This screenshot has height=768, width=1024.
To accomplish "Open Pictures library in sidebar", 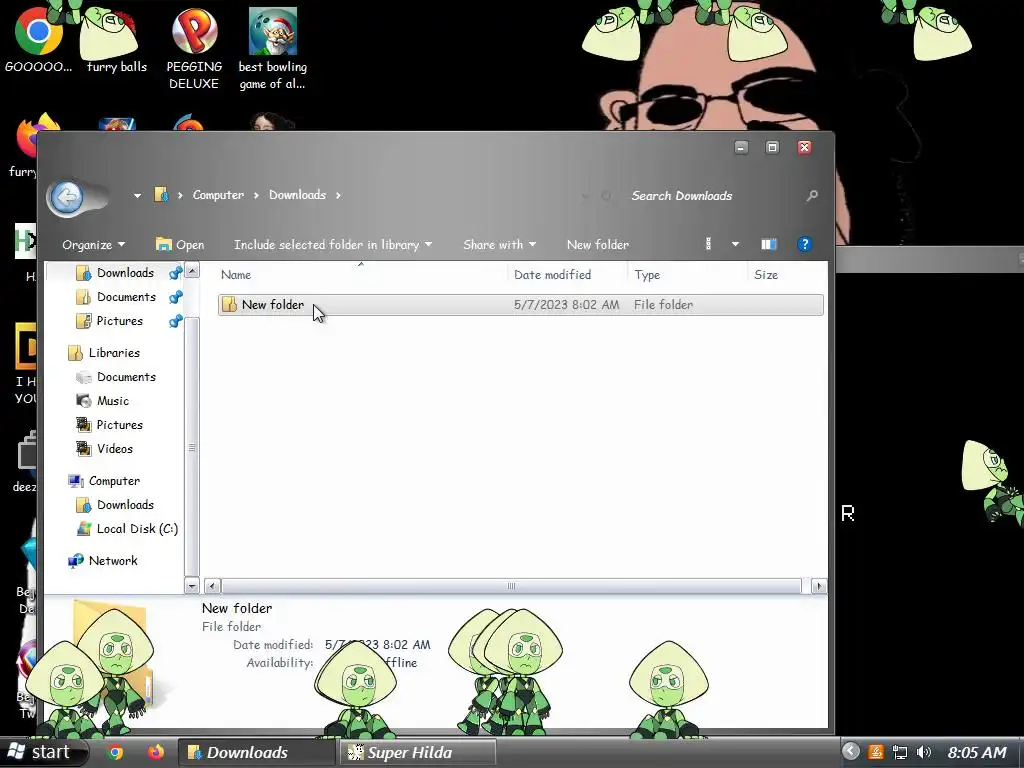I will click(x=119, y=425).
